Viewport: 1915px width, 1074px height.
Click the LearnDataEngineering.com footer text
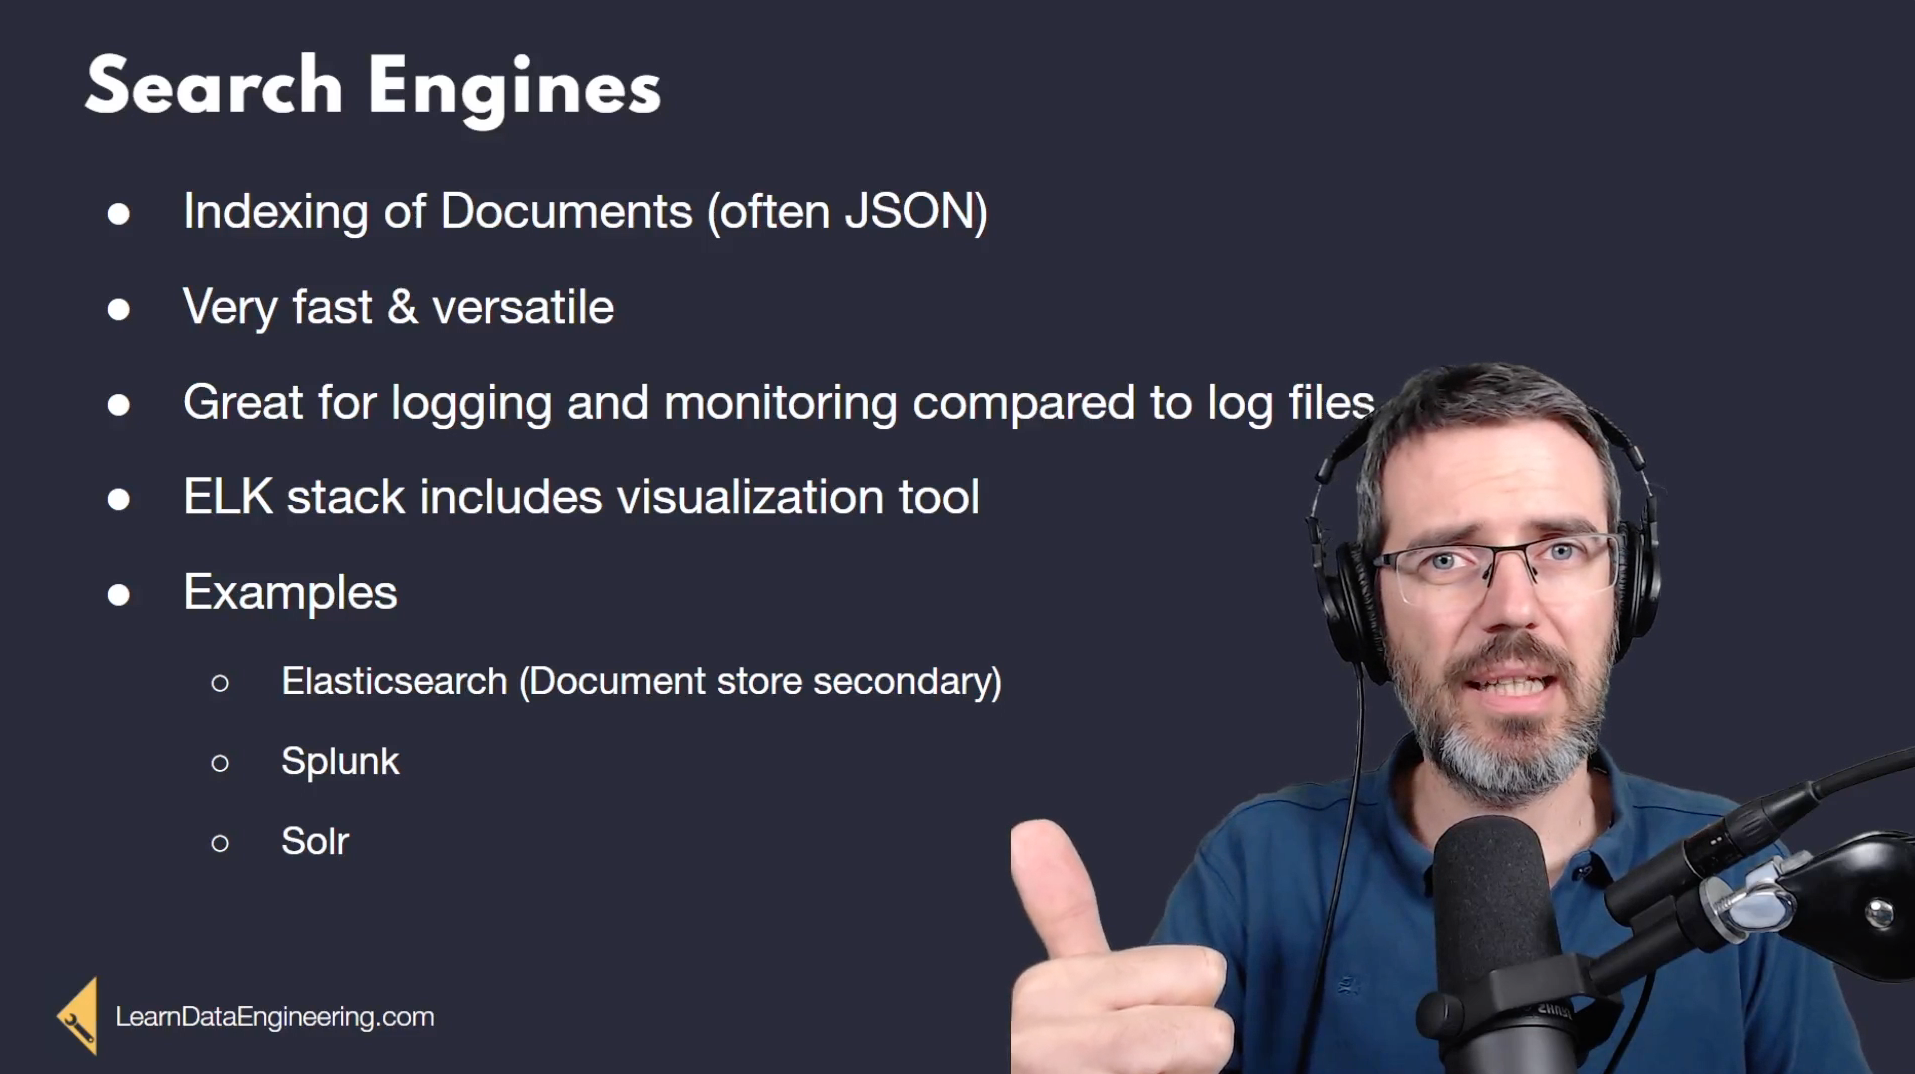tap(275, 1017)
